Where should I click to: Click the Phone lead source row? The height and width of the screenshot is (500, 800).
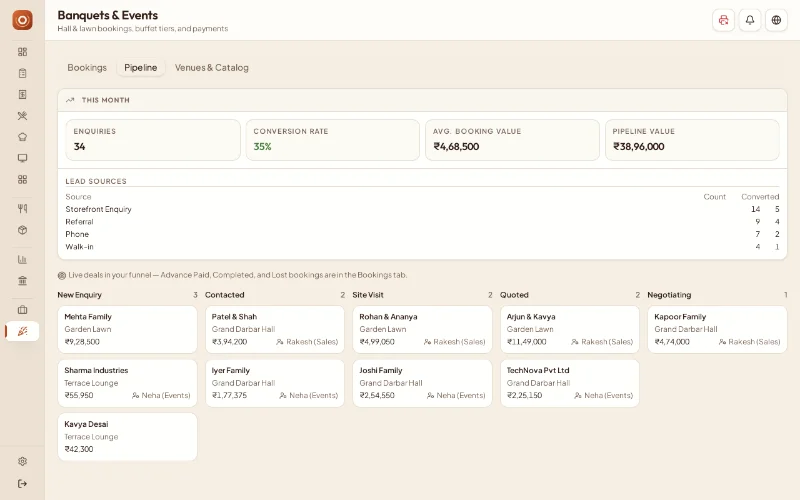[x=422, y=234]
